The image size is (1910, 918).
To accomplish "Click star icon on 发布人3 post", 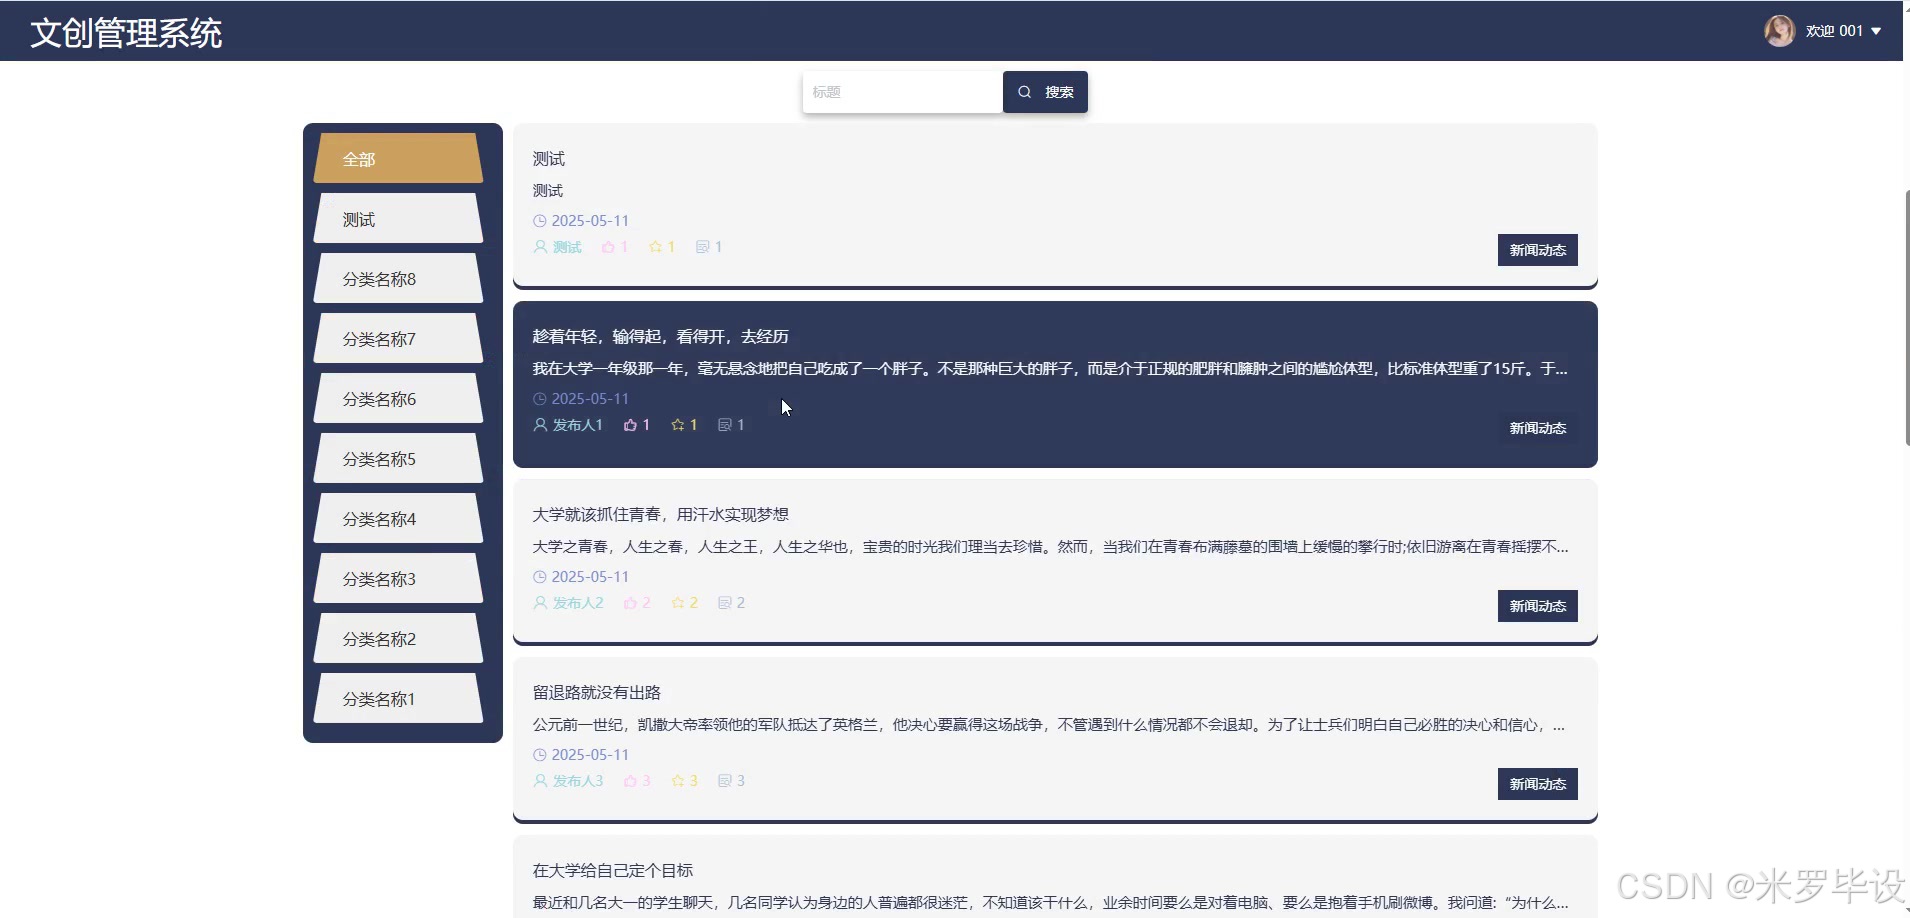I will (678, 781).
